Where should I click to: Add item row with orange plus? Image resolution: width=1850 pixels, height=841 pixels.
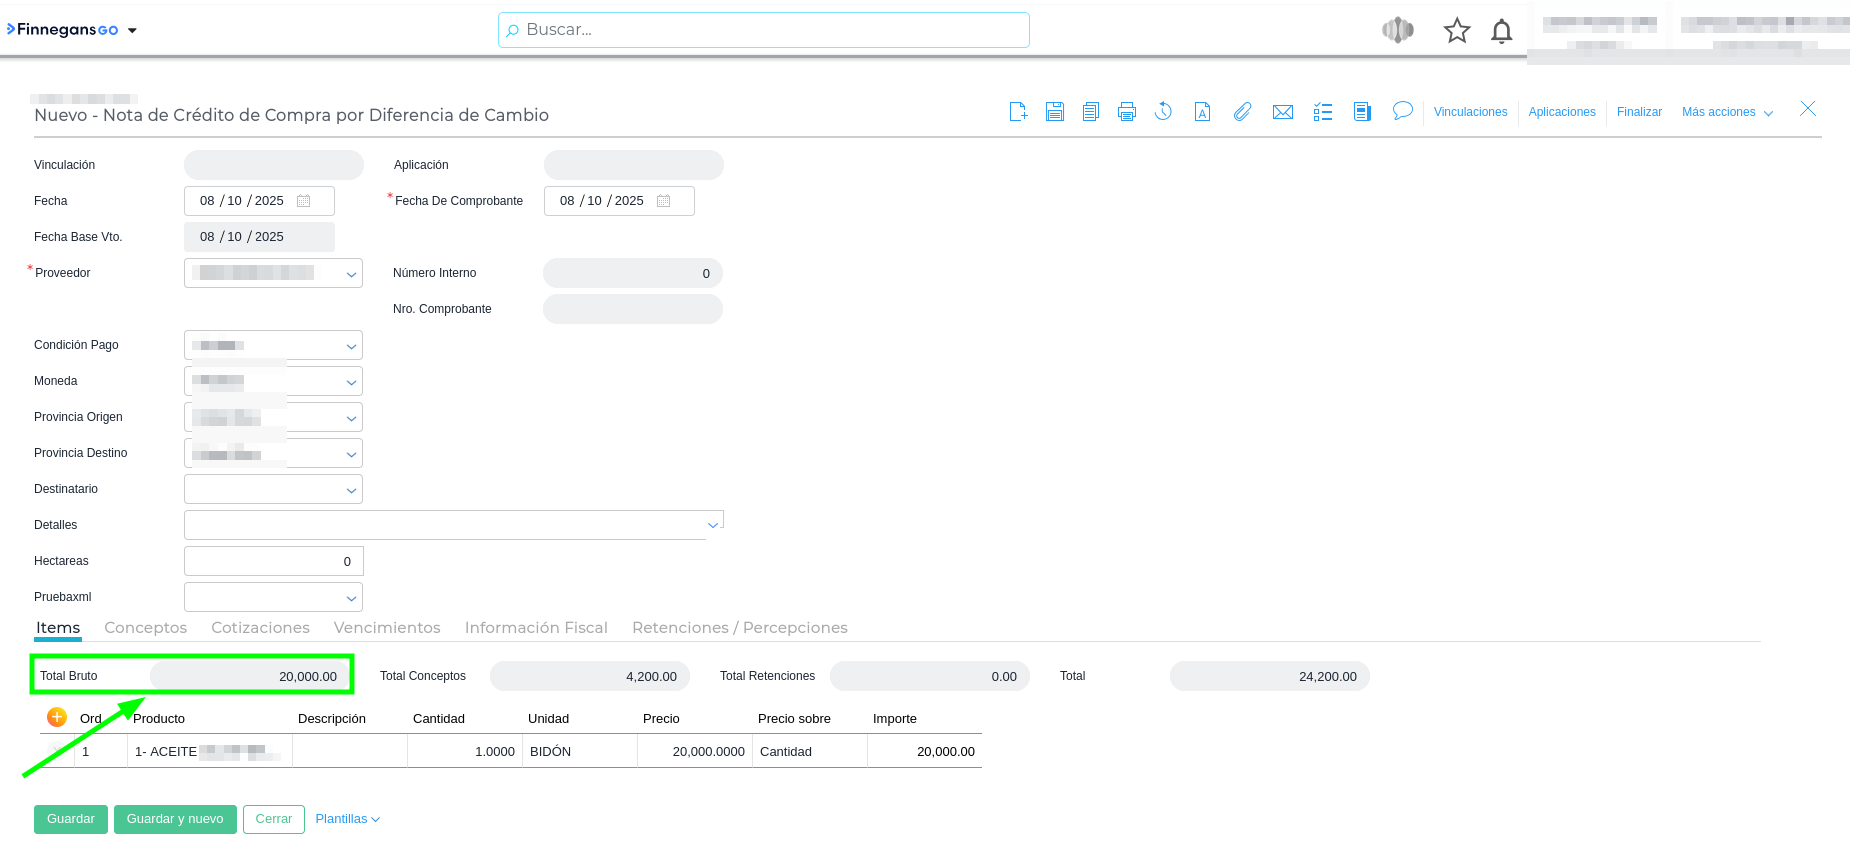pyautogui.click(x=57, y=717)
